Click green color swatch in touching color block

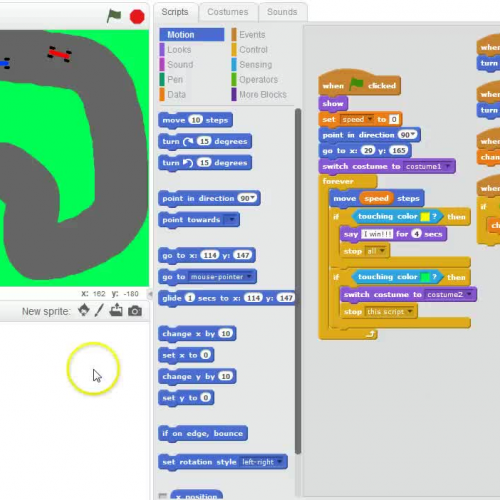[x=425, y=277]
